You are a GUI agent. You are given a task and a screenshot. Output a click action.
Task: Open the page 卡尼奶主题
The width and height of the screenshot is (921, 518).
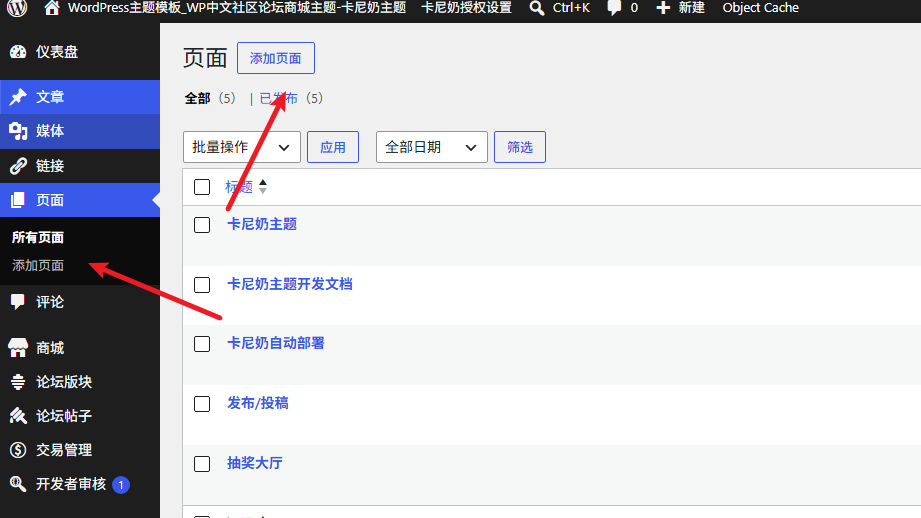[262, 224]
